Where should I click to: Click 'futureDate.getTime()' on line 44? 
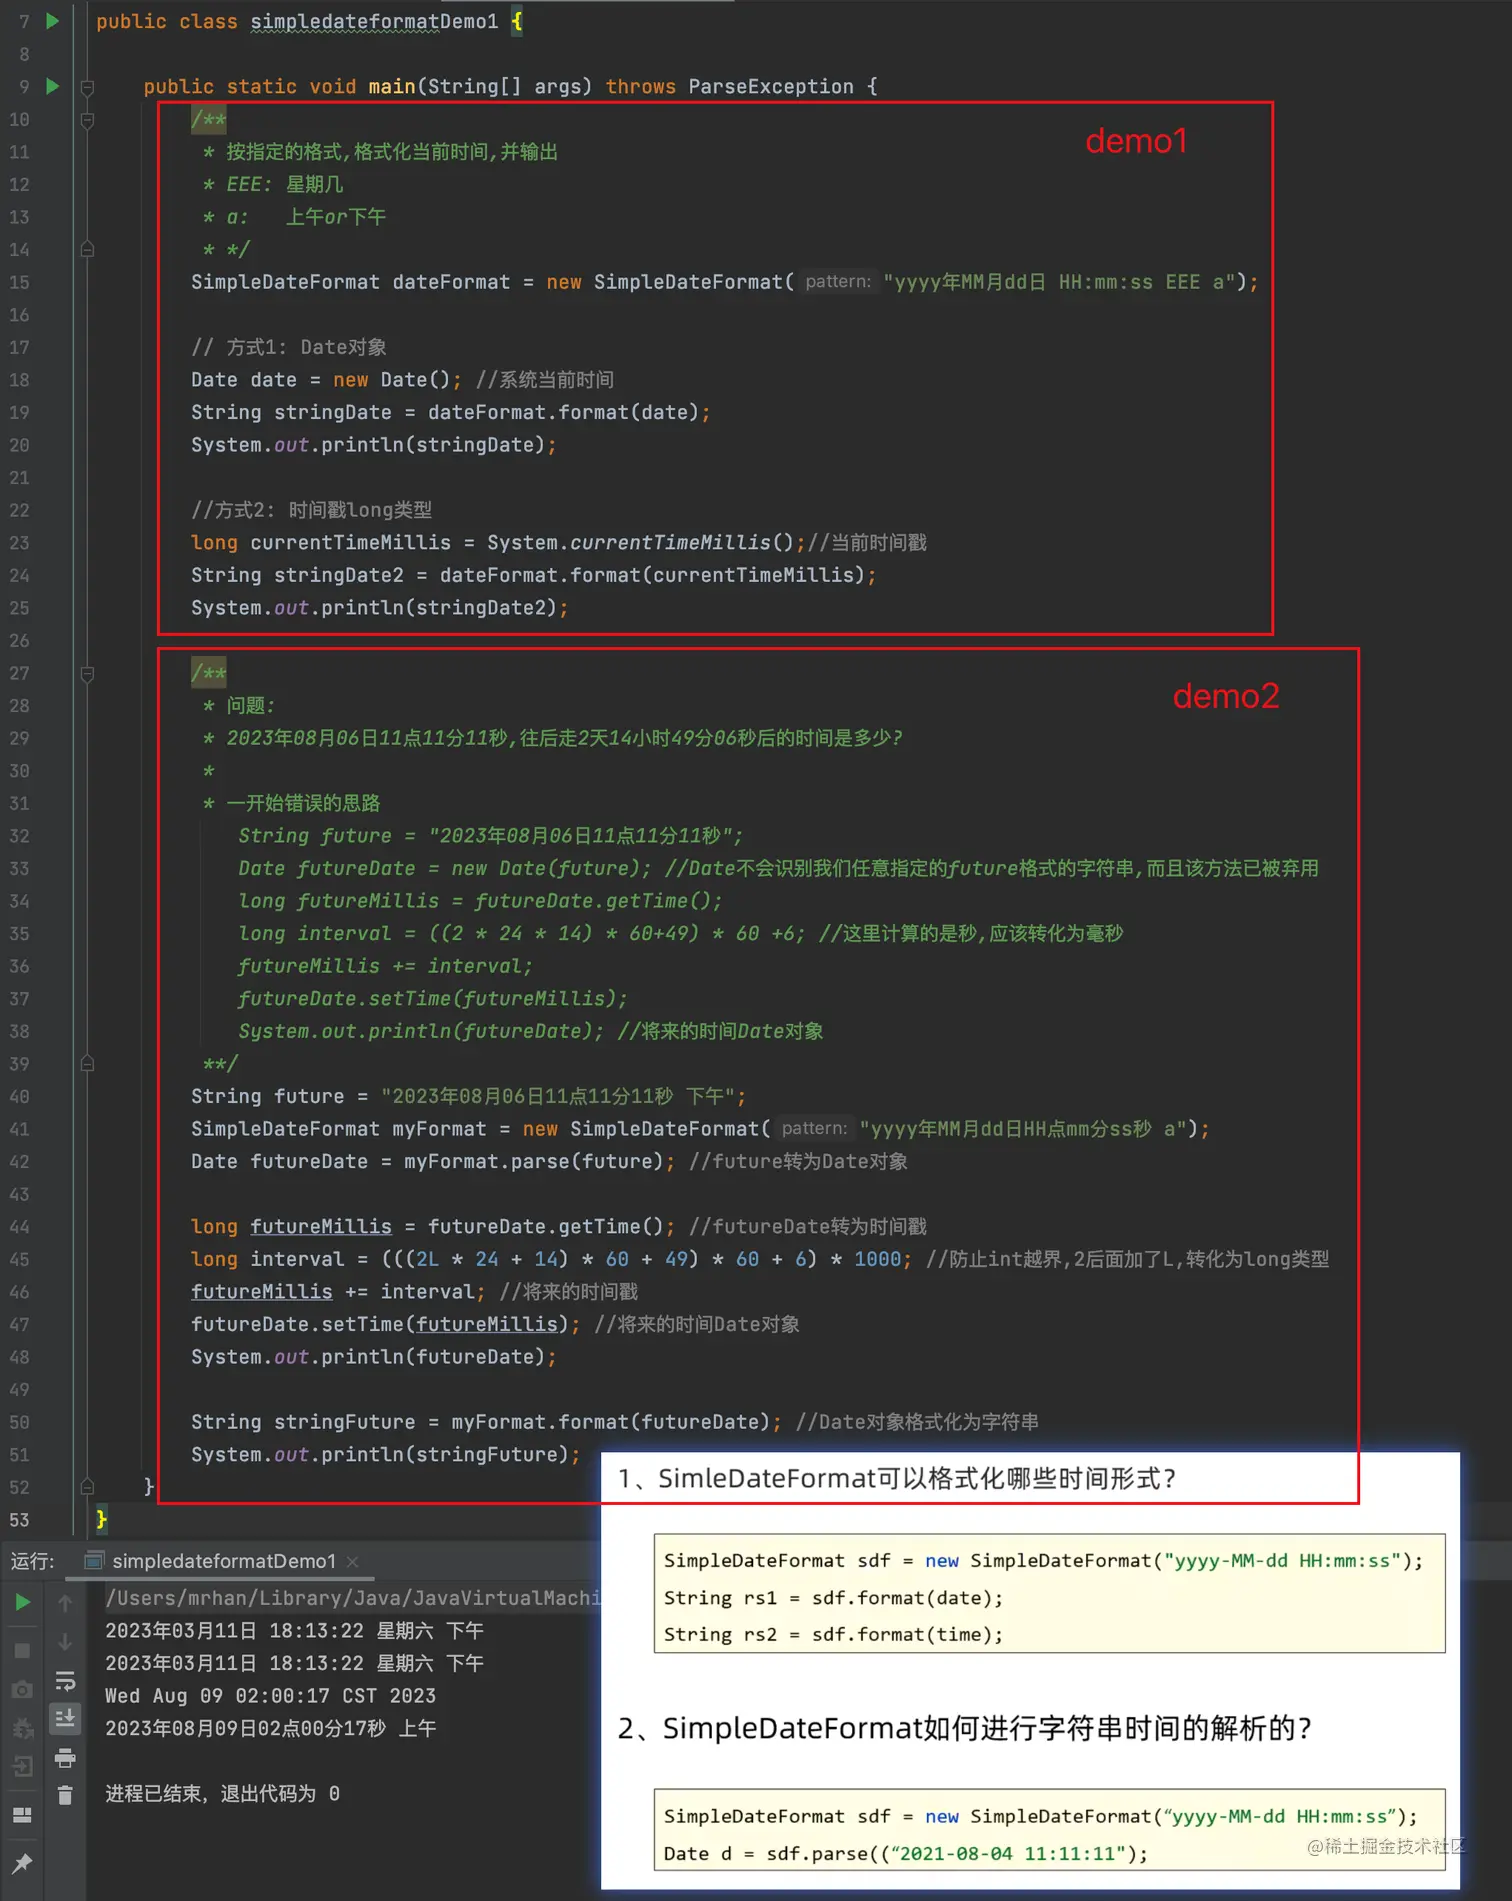pos(545,1227)
